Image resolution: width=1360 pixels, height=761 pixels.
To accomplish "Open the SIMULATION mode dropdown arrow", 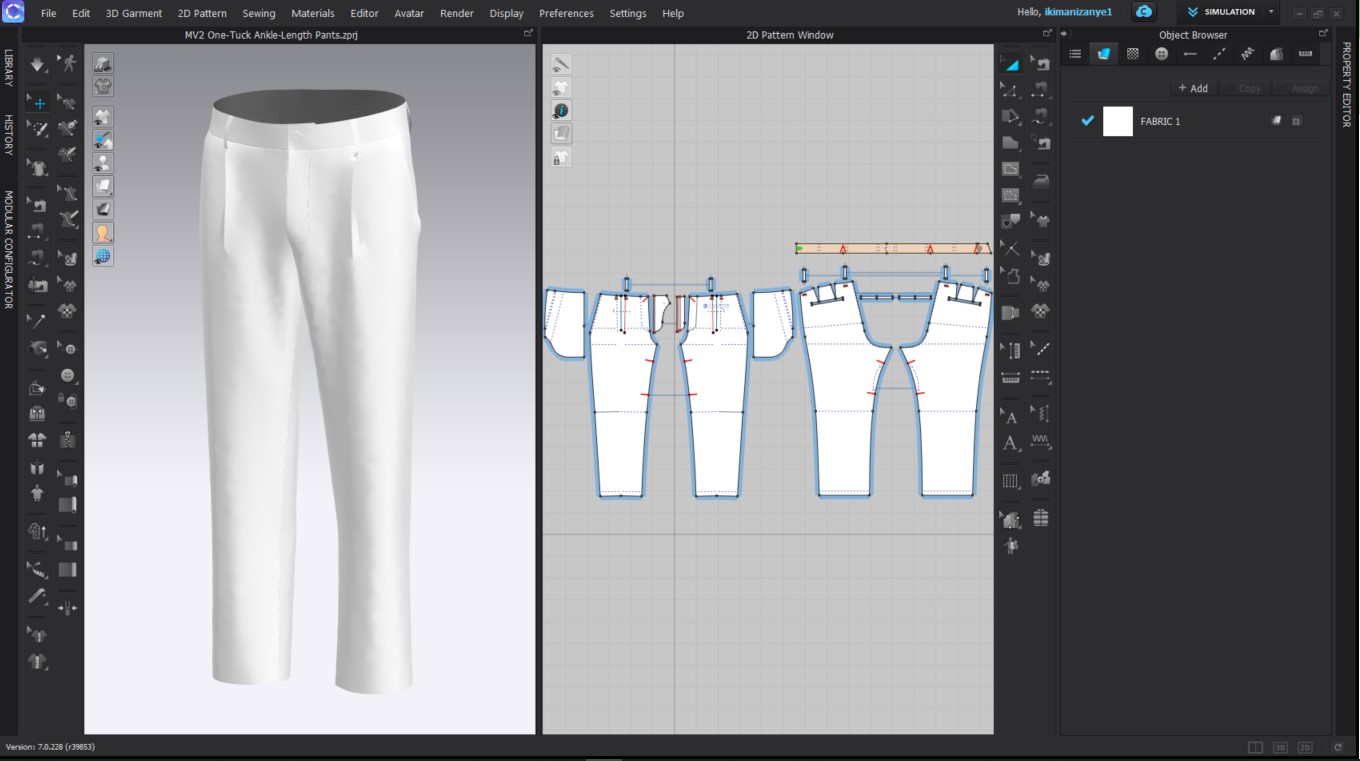I will click(x=1271, y=12).
